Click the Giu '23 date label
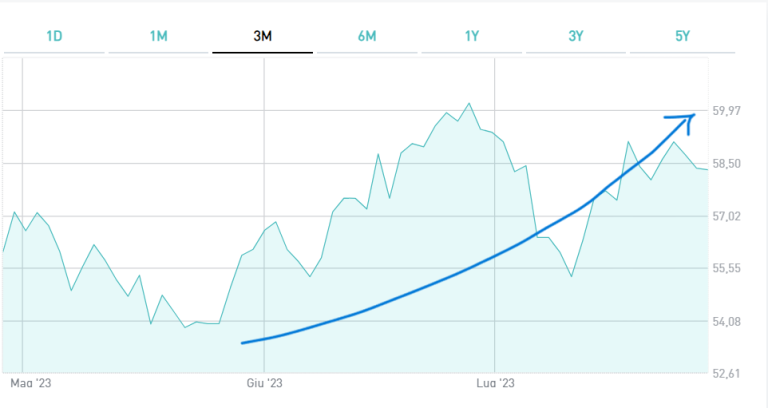The width and height of the screenshot is (768, 408). (265, 383)
